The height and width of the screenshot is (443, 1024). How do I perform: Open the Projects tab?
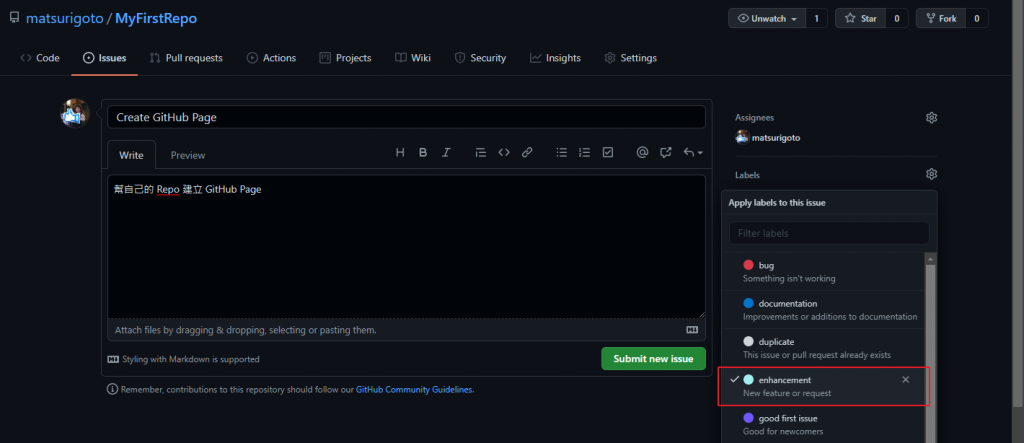tap(345, 57)
